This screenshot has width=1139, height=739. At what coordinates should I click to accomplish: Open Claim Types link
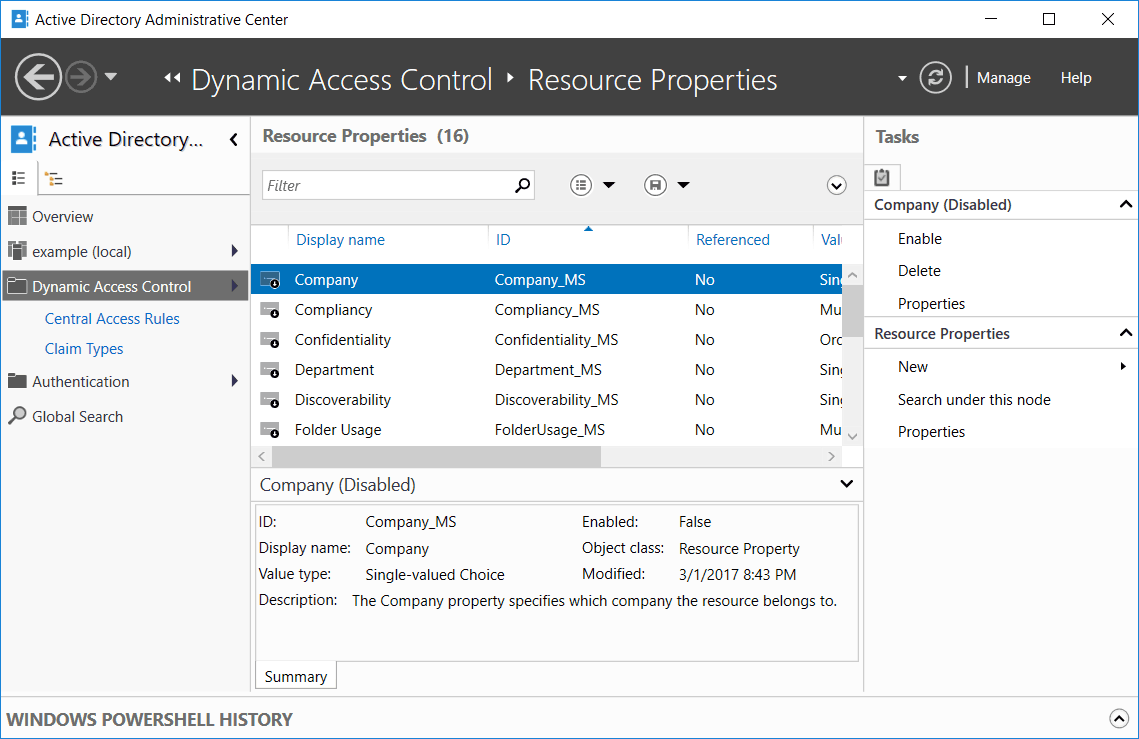[84, 349]
